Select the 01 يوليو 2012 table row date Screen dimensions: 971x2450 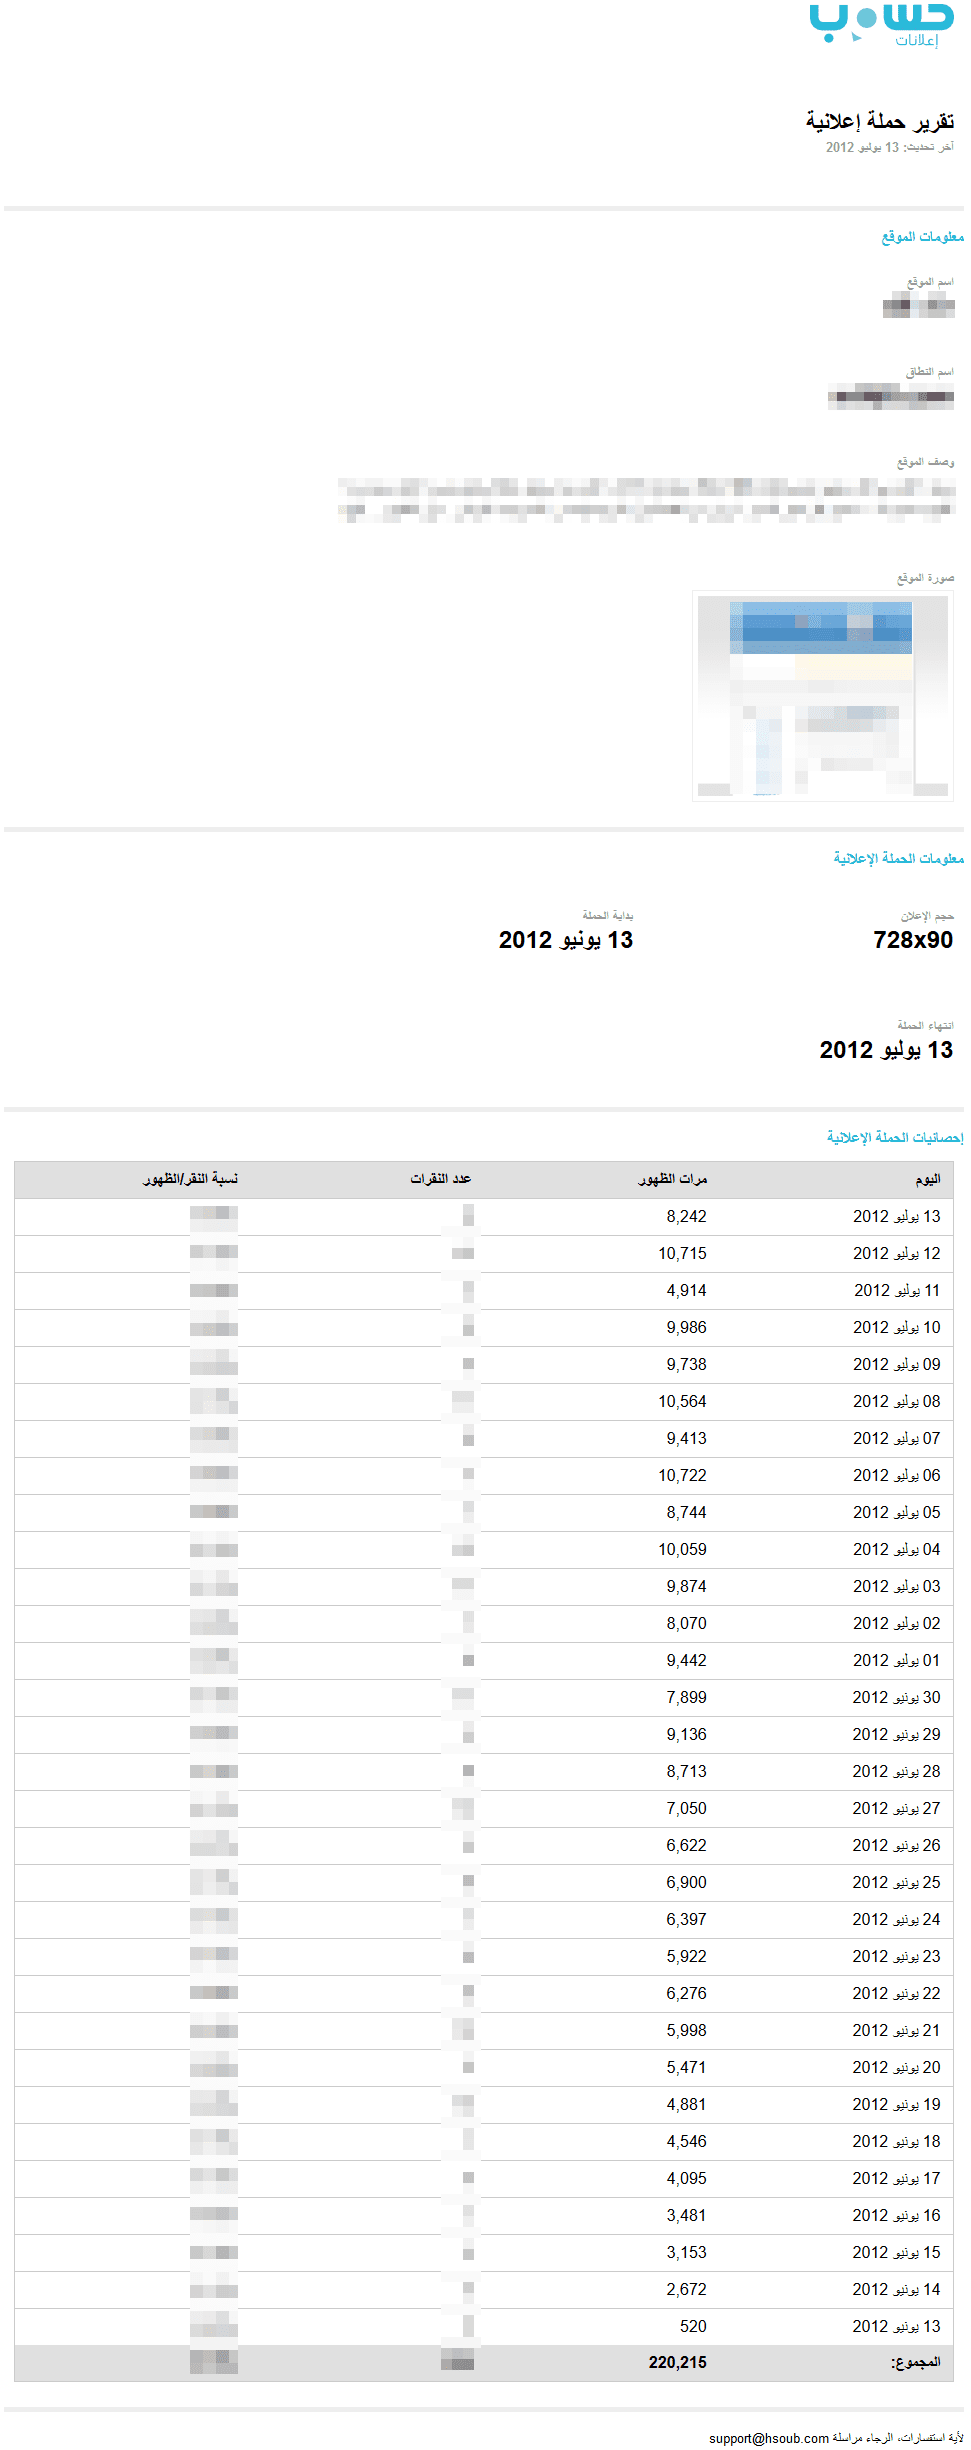click(896, 1660)
